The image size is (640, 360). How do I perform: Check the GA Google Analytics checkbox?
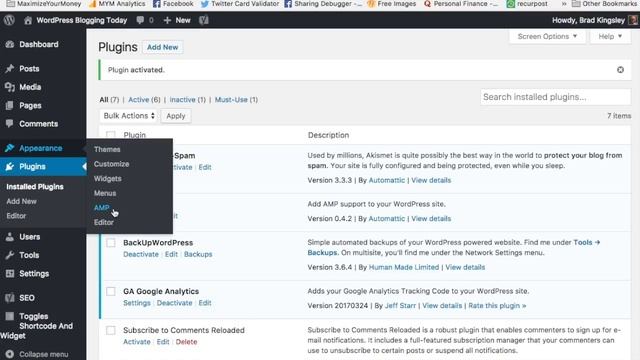[x=111, y=291]
